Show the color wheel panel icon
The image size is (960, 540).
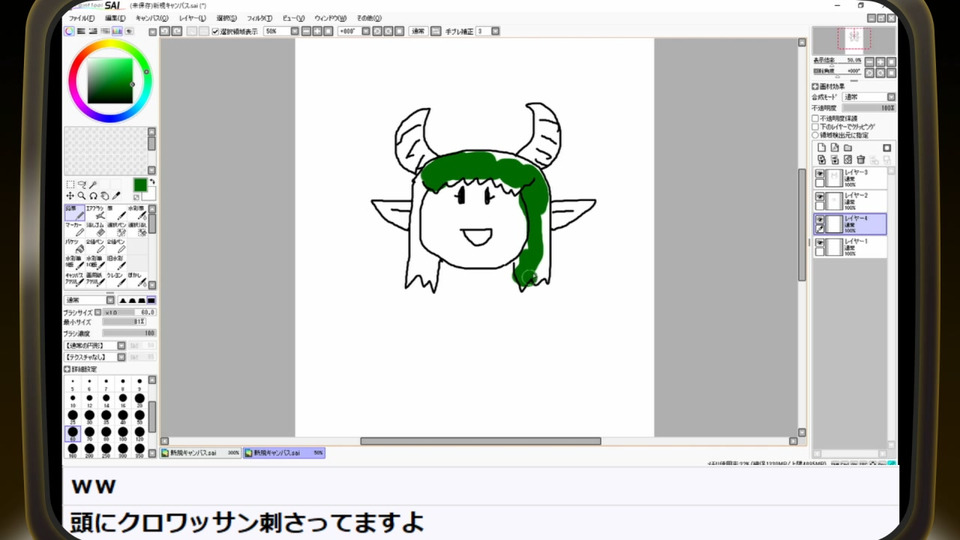pyautogui.click(x=70, y=31)
